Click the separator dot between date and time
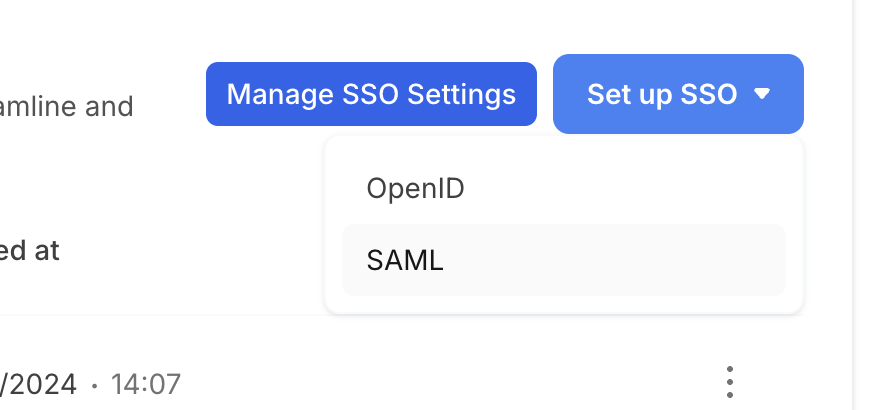The height and width of the screenshot is (410, 896). [94, 384]
